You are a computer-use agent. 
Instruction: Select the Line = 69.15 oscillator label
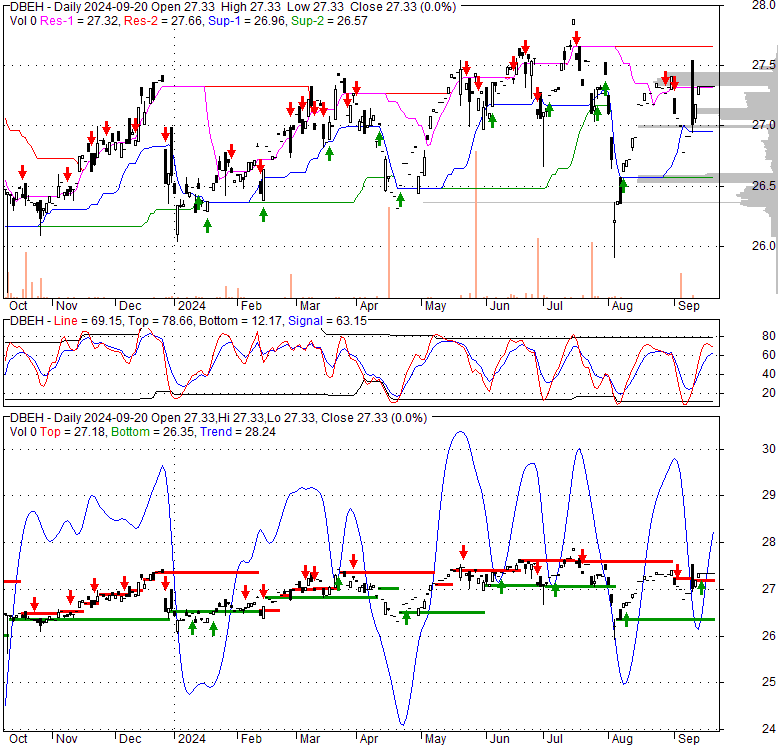coord(88,321)
